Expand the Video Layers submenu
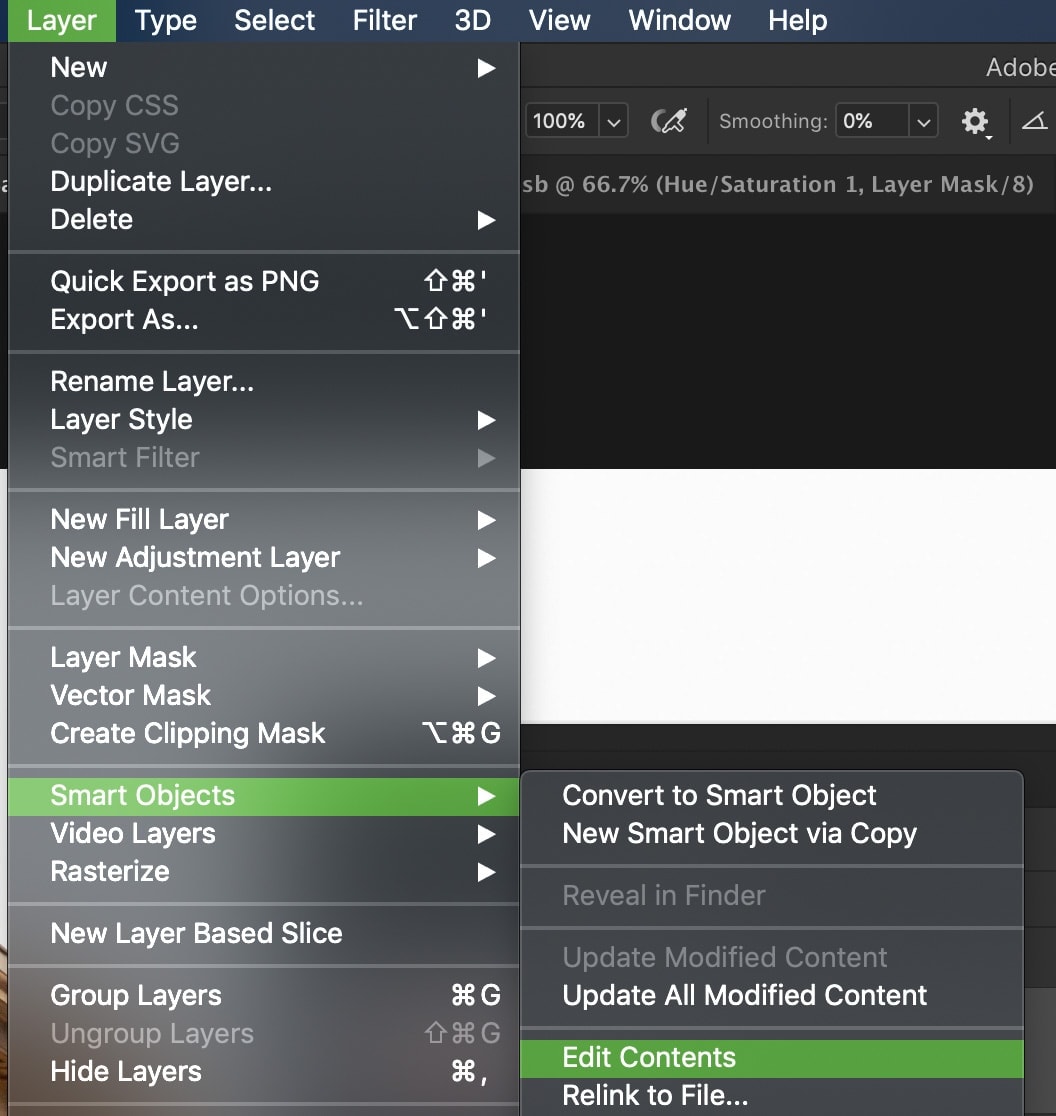This screenshot has height=1116, width=1056. pos(264,833)
